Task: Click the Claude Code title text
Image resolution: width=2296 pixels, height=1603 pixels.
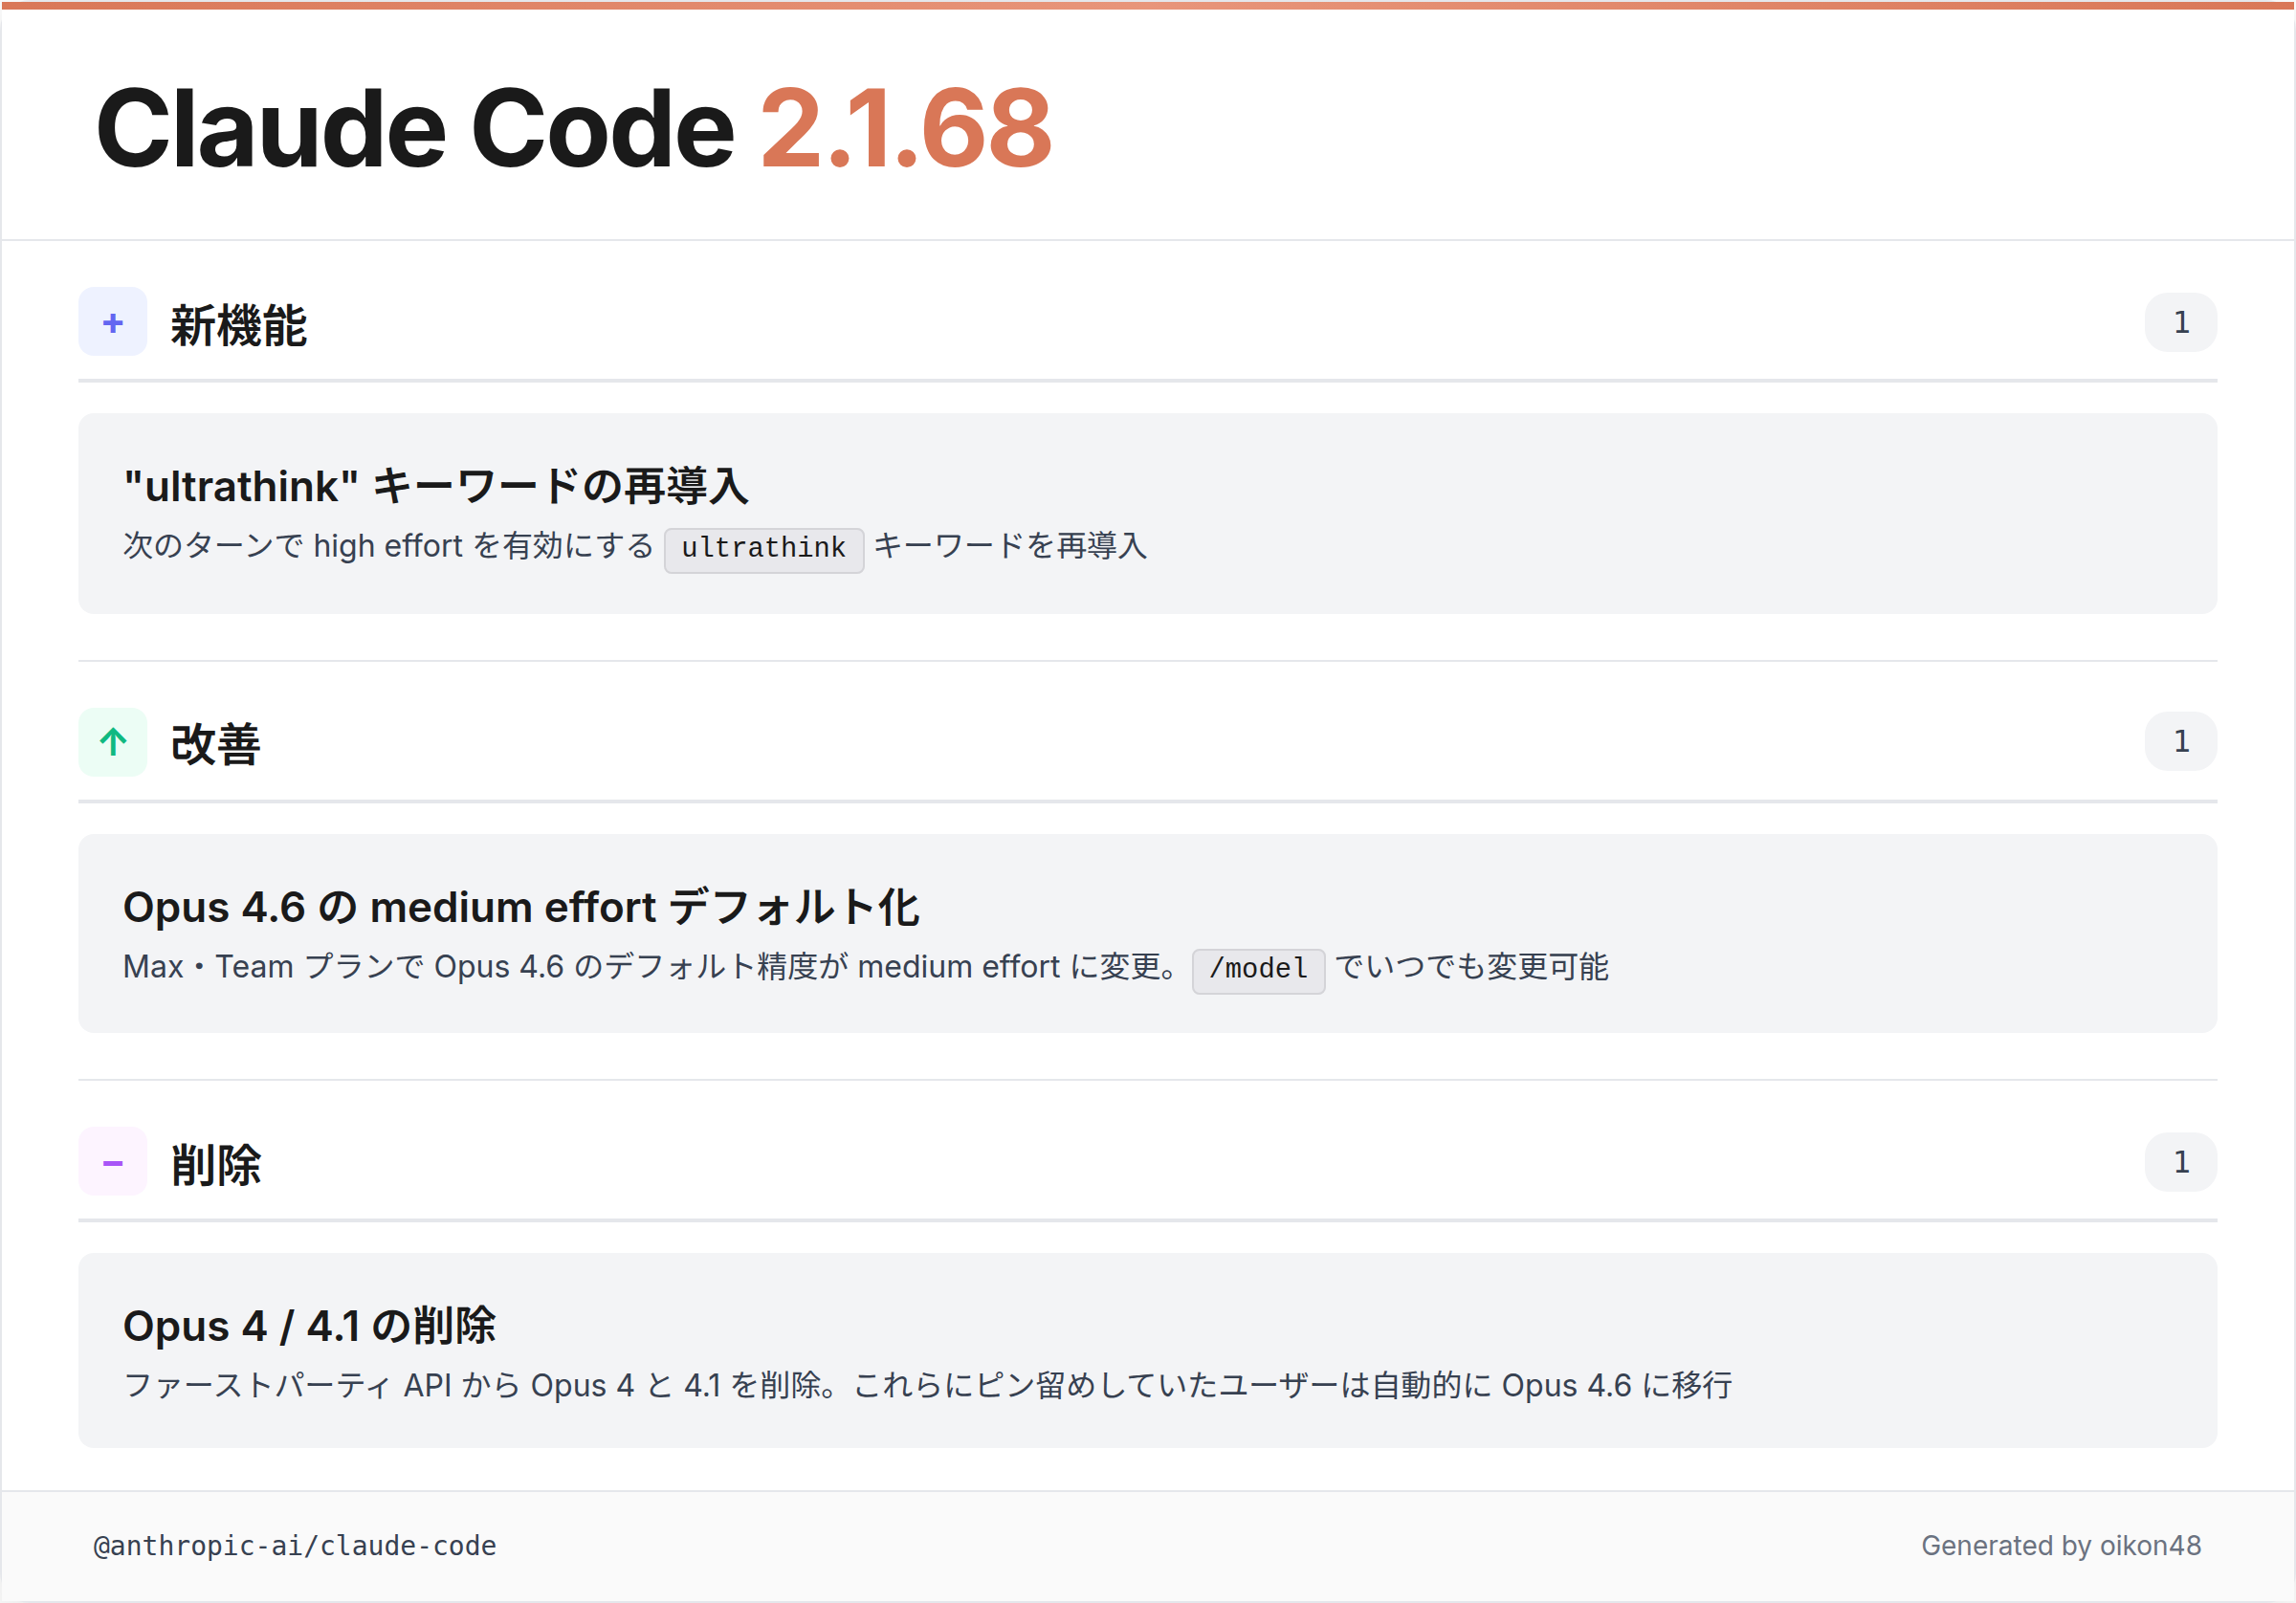Action: (x=415, y=128)
